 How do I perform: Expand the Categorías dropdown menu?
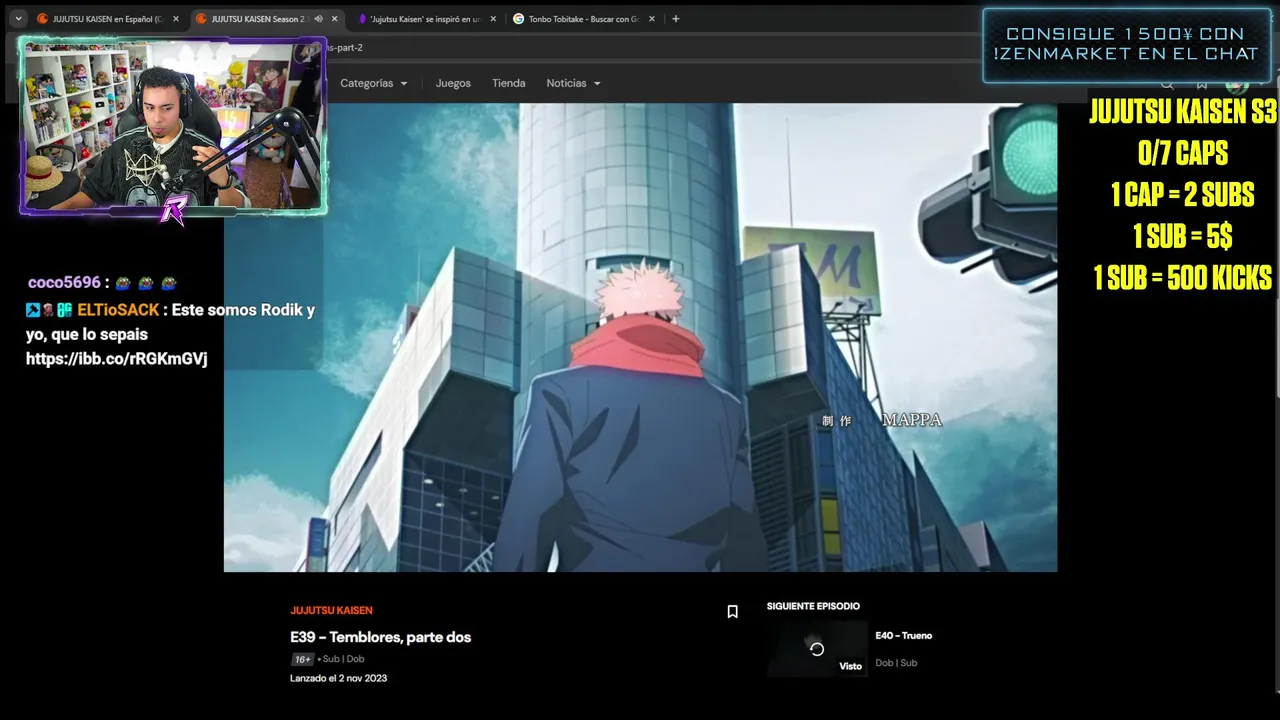374,83
